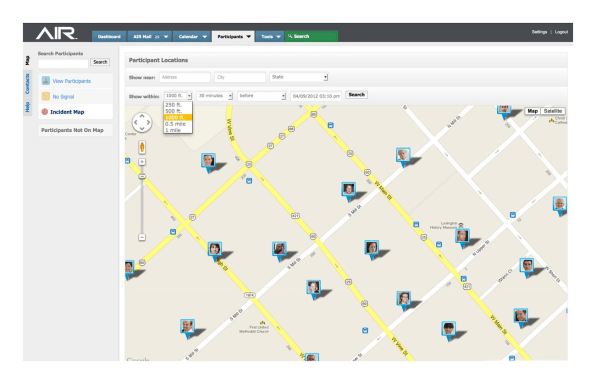596x384 pixels.
Task: Click the AIR logo
Action: pos(56,33)
